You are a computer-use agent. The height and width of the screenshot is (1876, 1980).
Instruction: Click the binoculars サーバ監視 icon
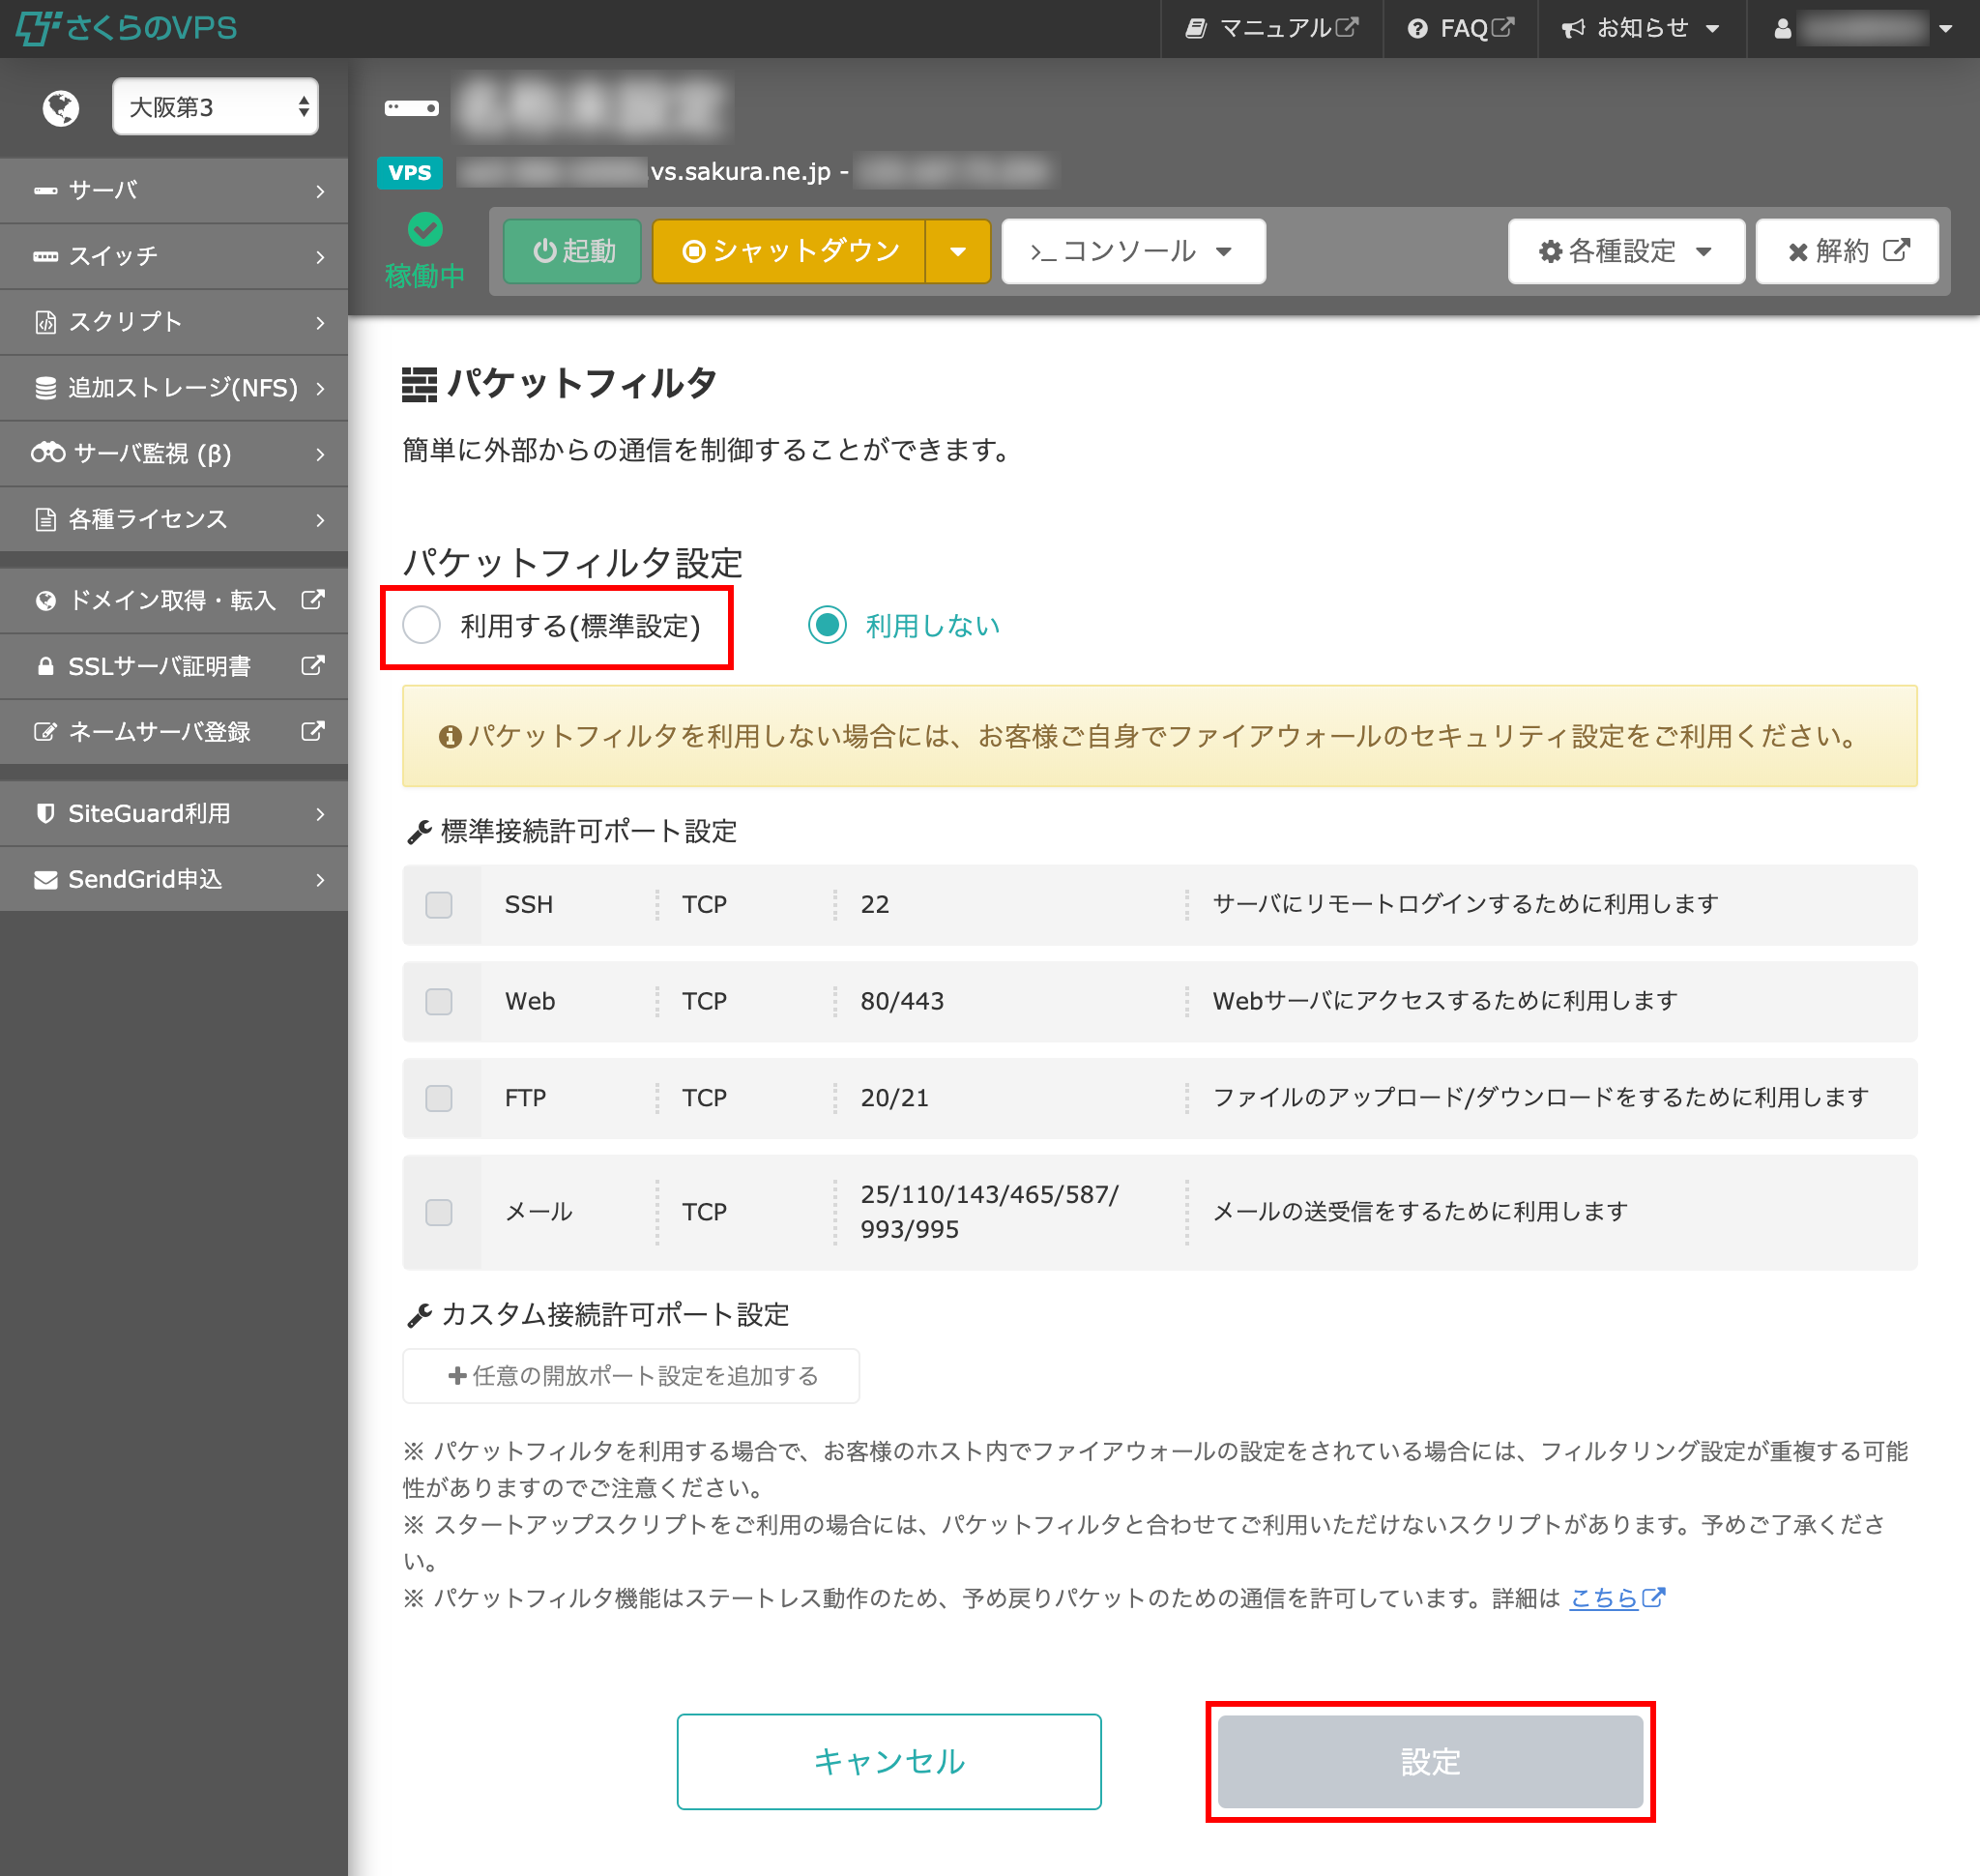tap(47, 454)
